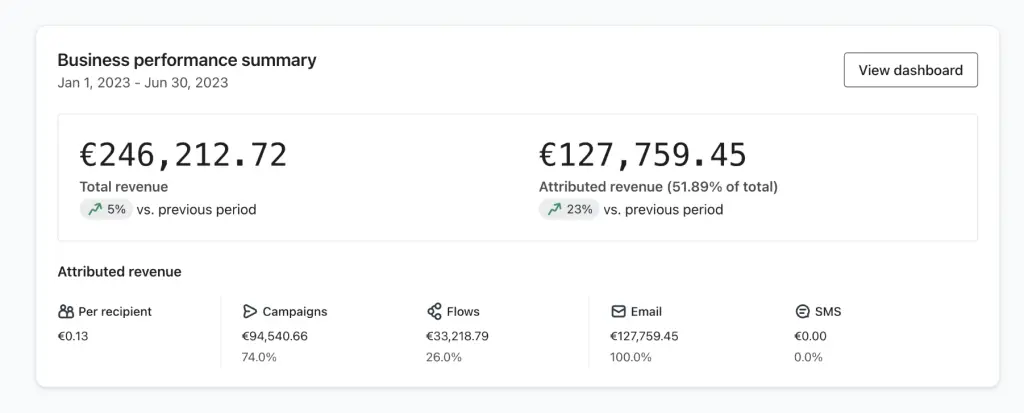Select the 74.0% campaigns percentage

(259, 357)
